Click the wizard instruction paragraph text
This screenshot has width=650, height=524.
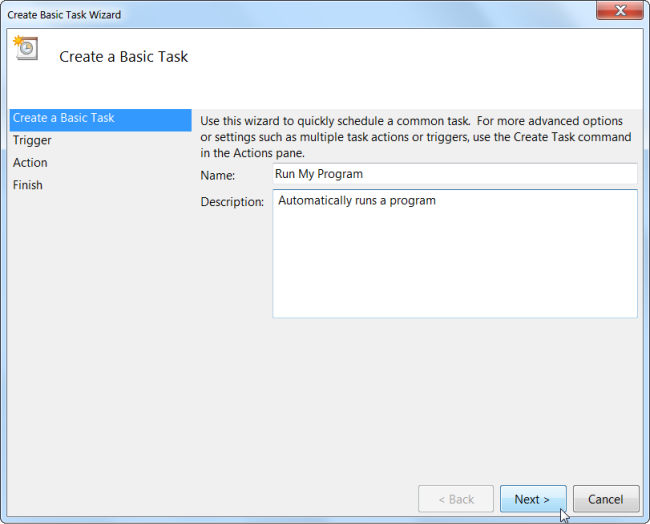[415, 136]
